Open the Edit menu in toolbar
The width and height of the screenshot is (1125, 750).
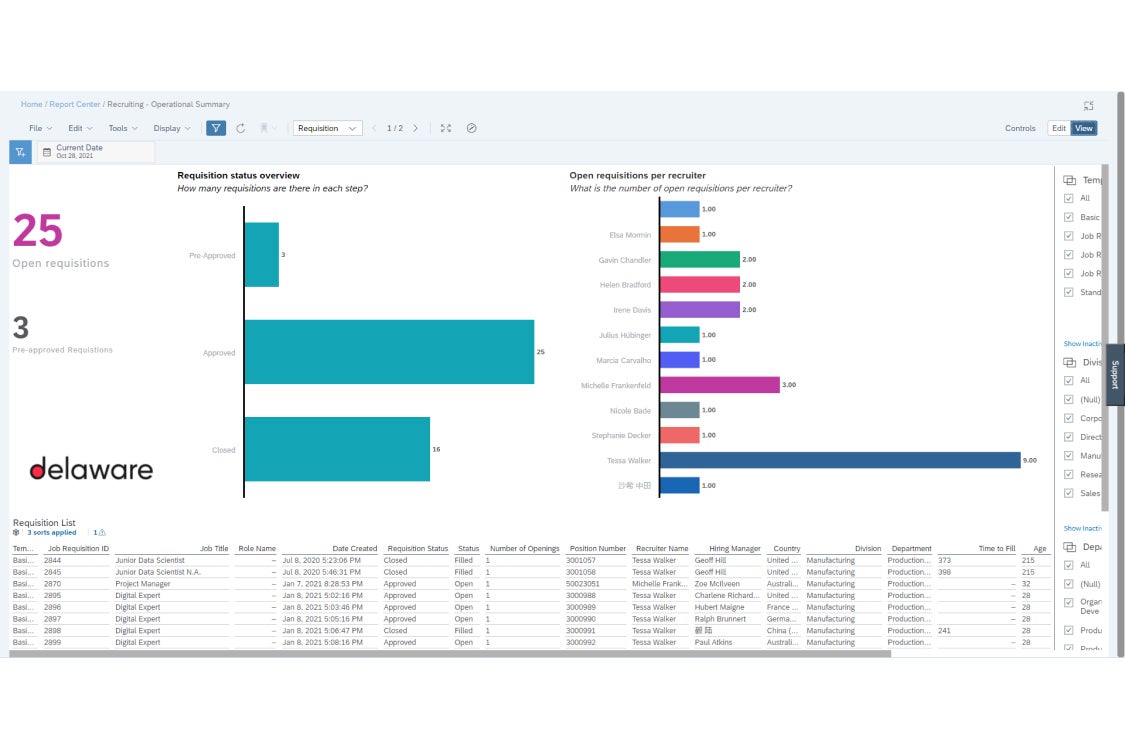pyautogui.click(x=80, y=128)
